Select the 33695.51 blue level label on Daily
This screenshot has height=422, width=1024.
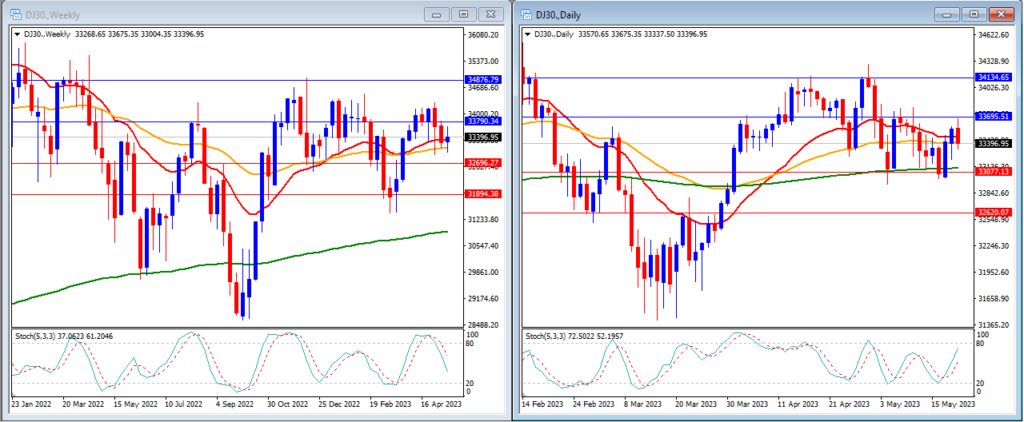993,117
